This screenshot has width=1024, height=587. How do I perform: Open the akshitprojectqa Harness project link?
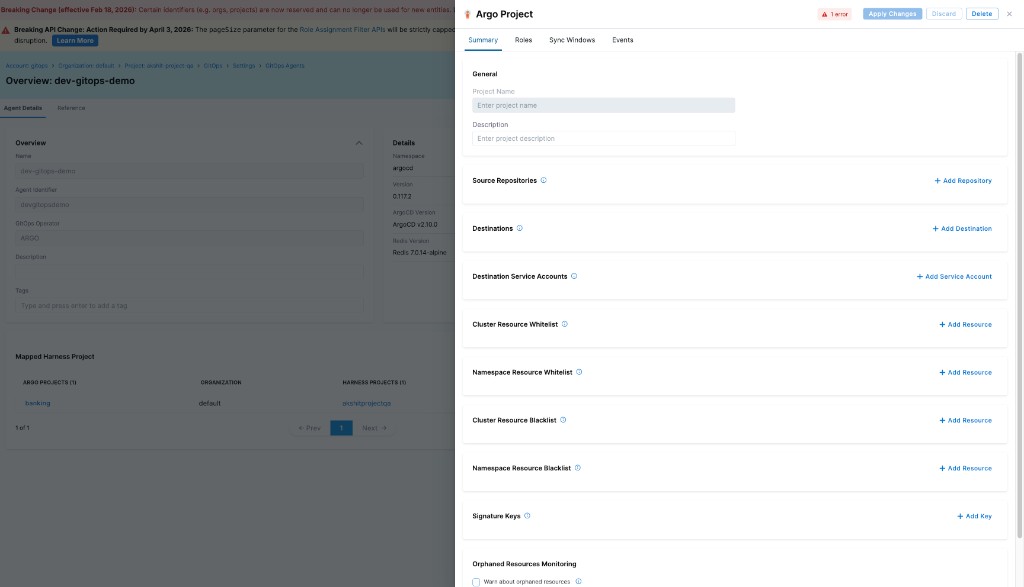[366, 404]
